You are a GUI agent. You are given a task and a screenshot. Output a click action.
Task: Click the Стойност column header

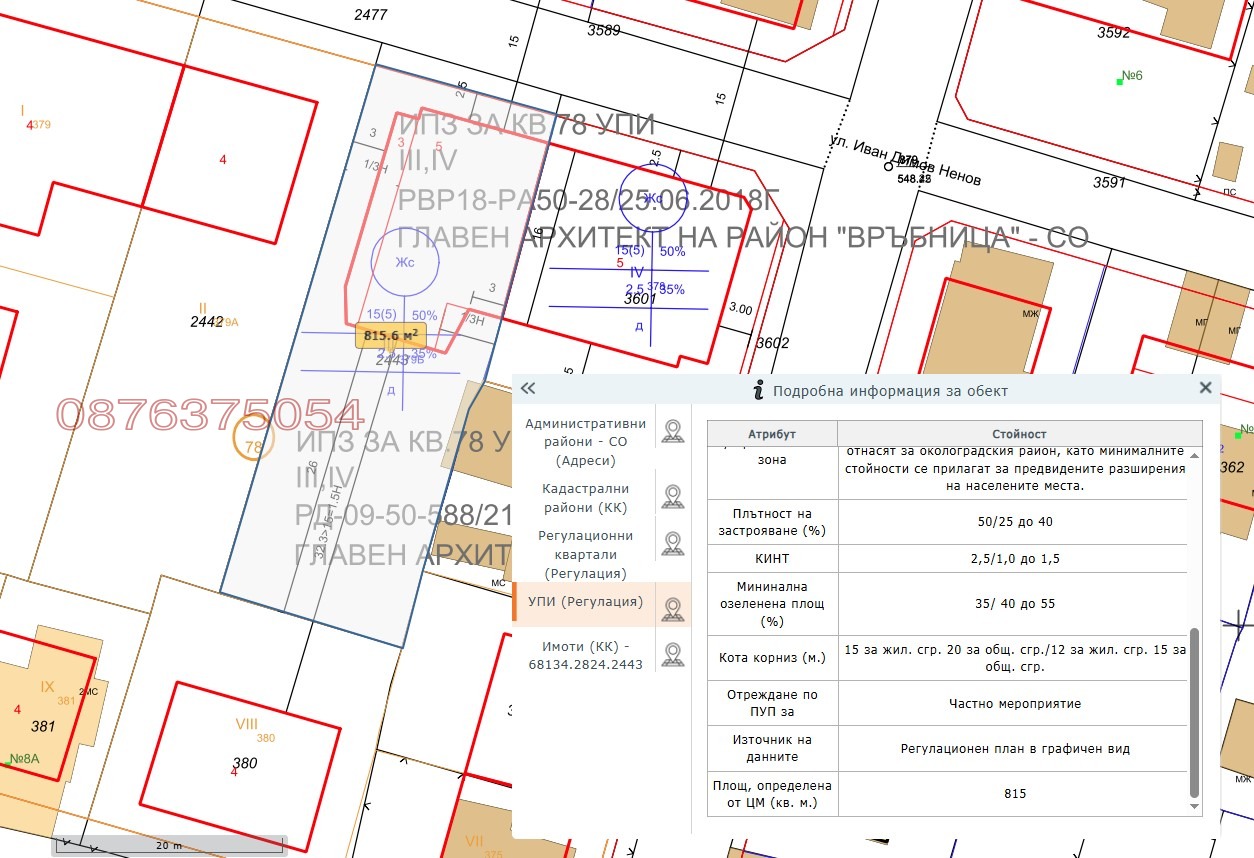pyautogui.click(x=1019, y=434)
